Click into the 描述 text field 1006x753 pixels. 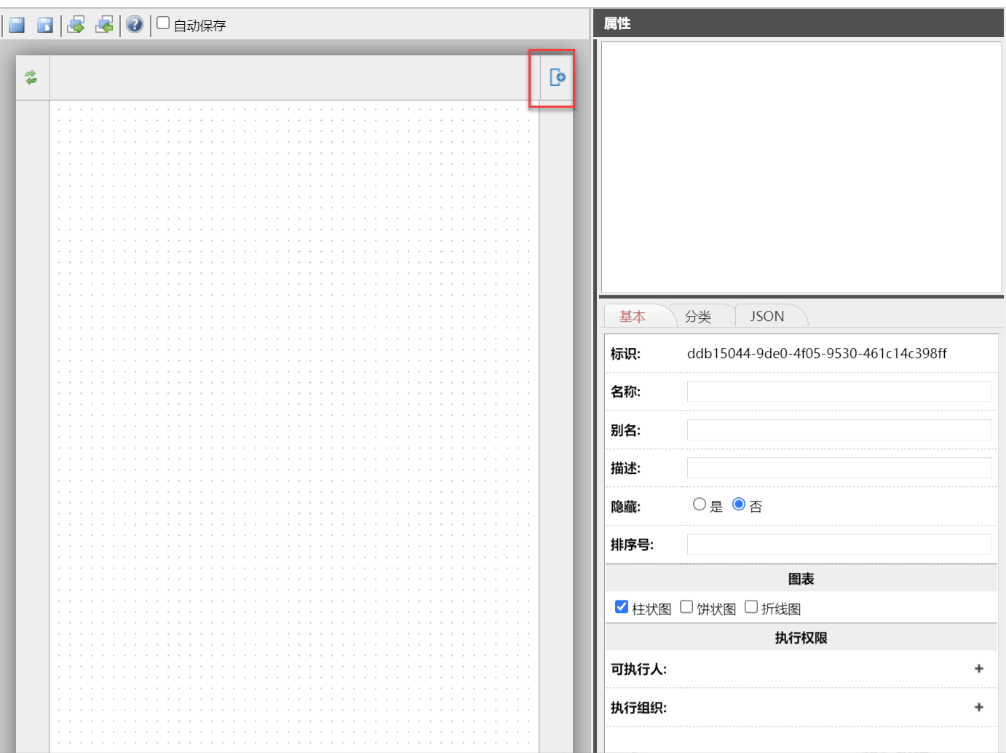[x=839, y=468]
